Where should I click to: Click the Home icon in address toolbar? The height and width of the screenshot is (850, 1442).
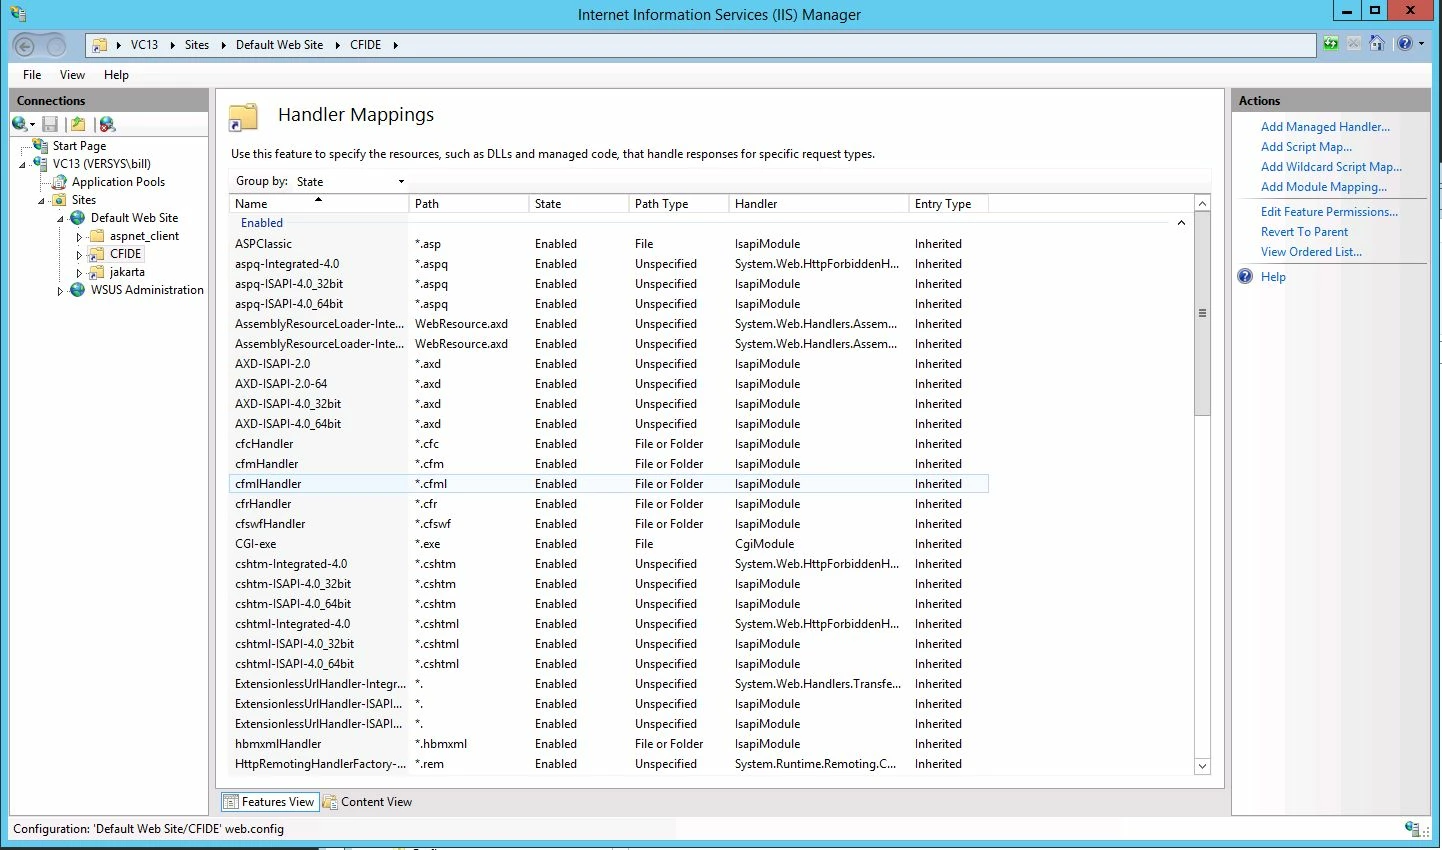(1377, 43)
